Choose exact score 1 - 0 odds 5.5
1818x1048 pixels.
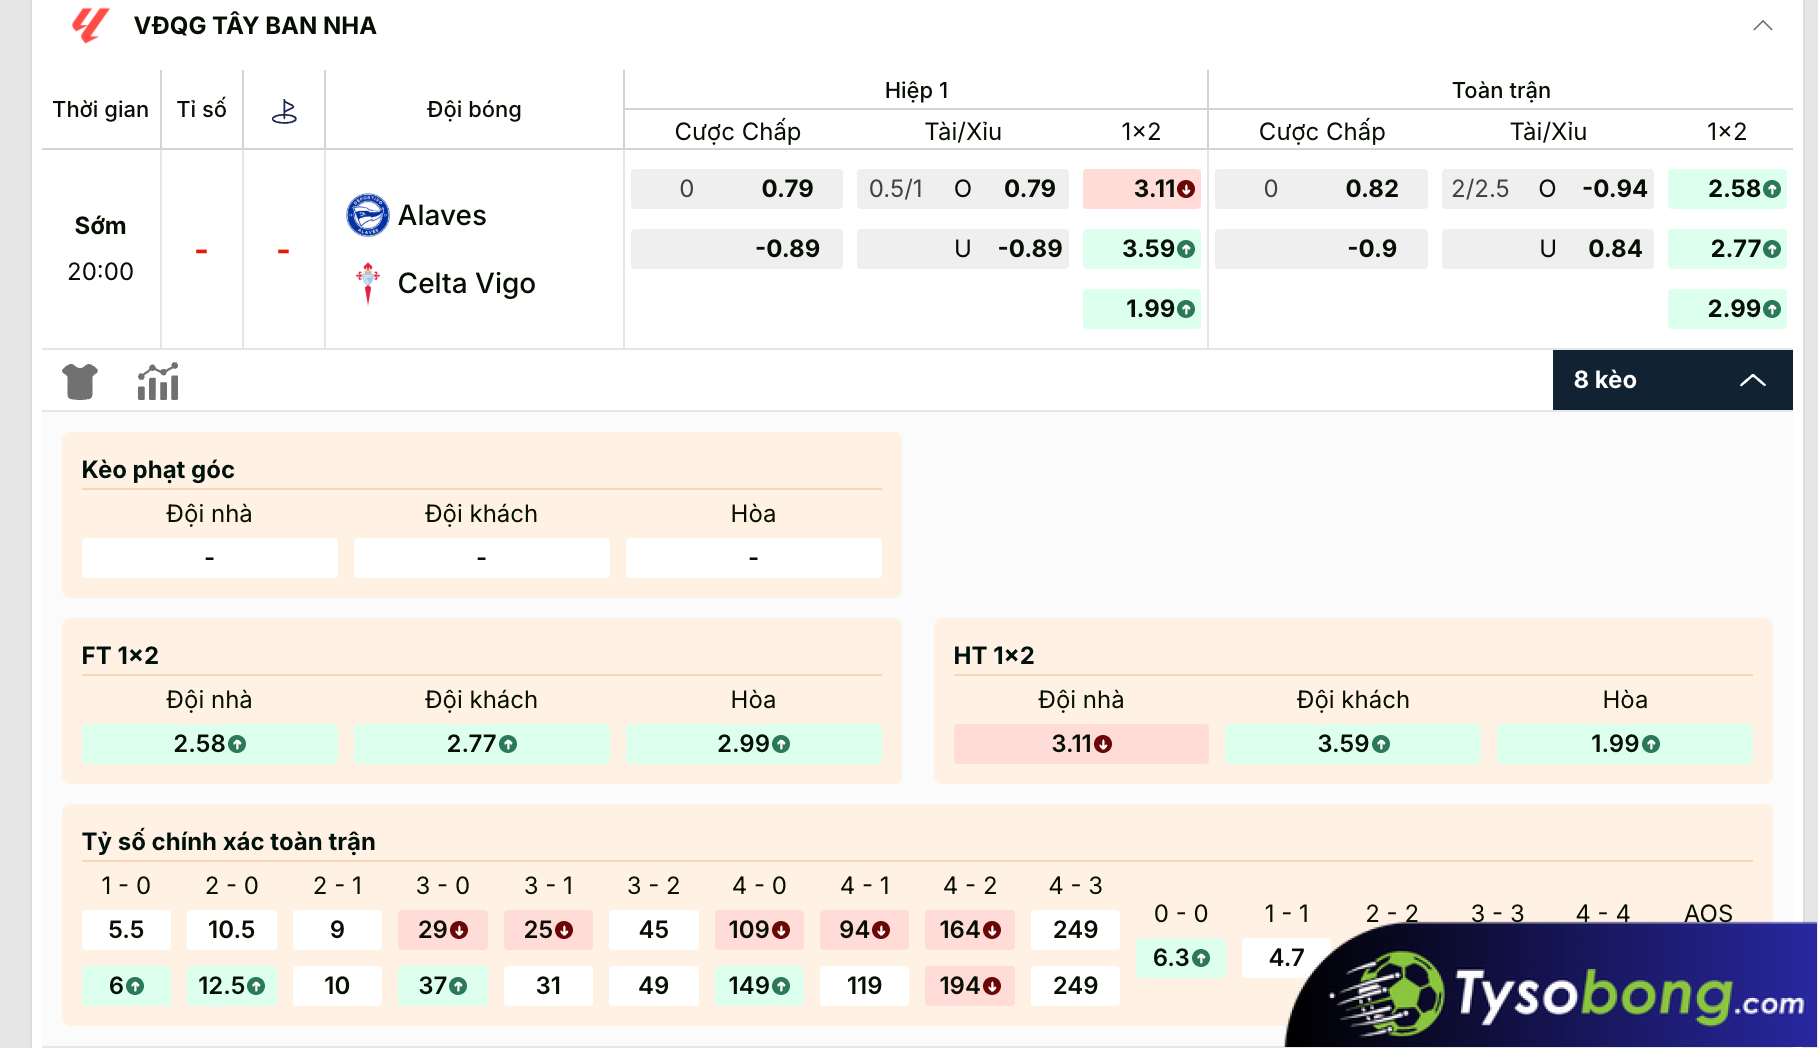point(126,930)
